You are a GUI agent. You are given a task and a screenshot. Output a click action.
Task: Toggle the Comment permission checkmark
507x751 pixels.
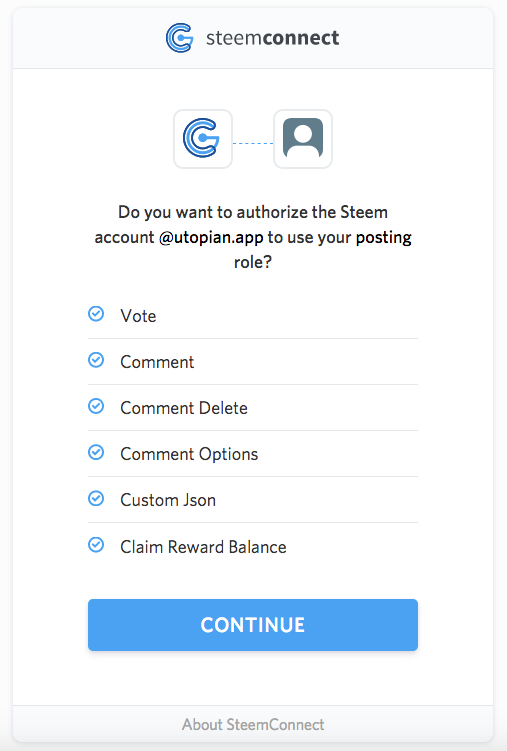click(x=96, y=360)
